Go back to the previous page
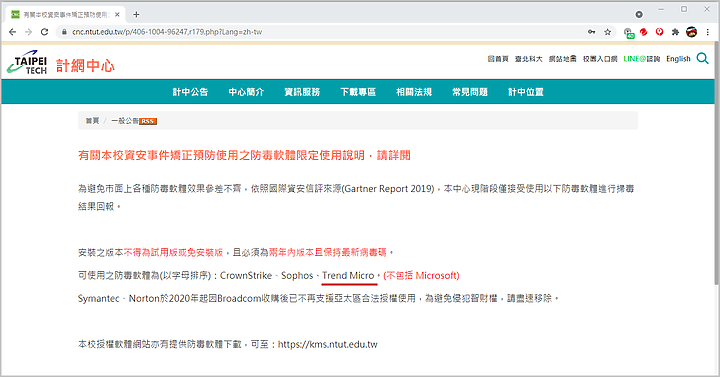Viewport: 720px width, 377px height. tap(12, 32)
